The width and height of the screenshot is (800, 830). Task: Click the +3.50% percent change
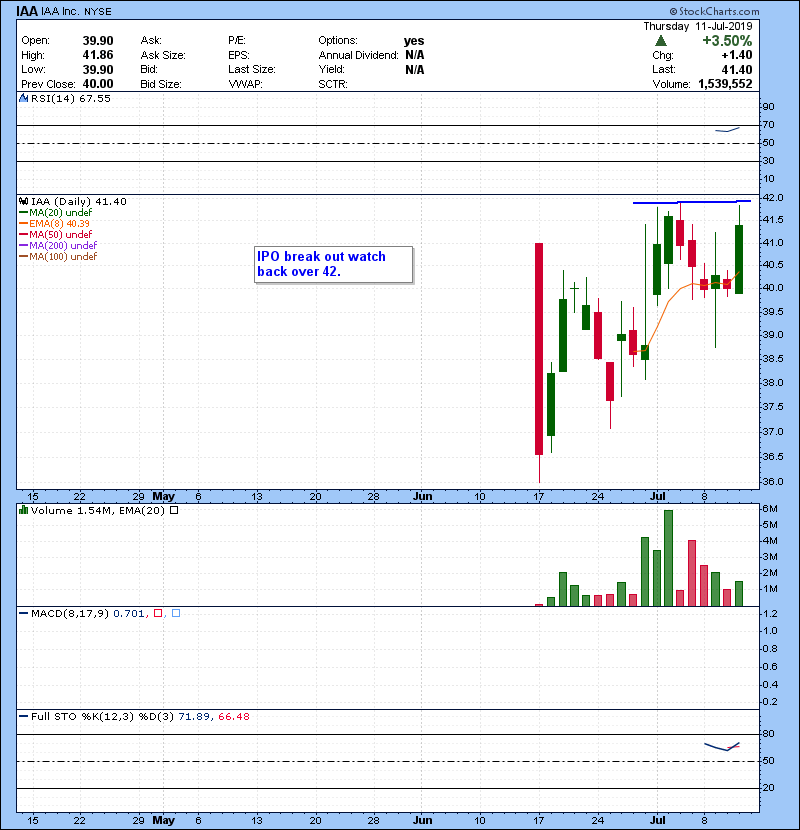727,41
